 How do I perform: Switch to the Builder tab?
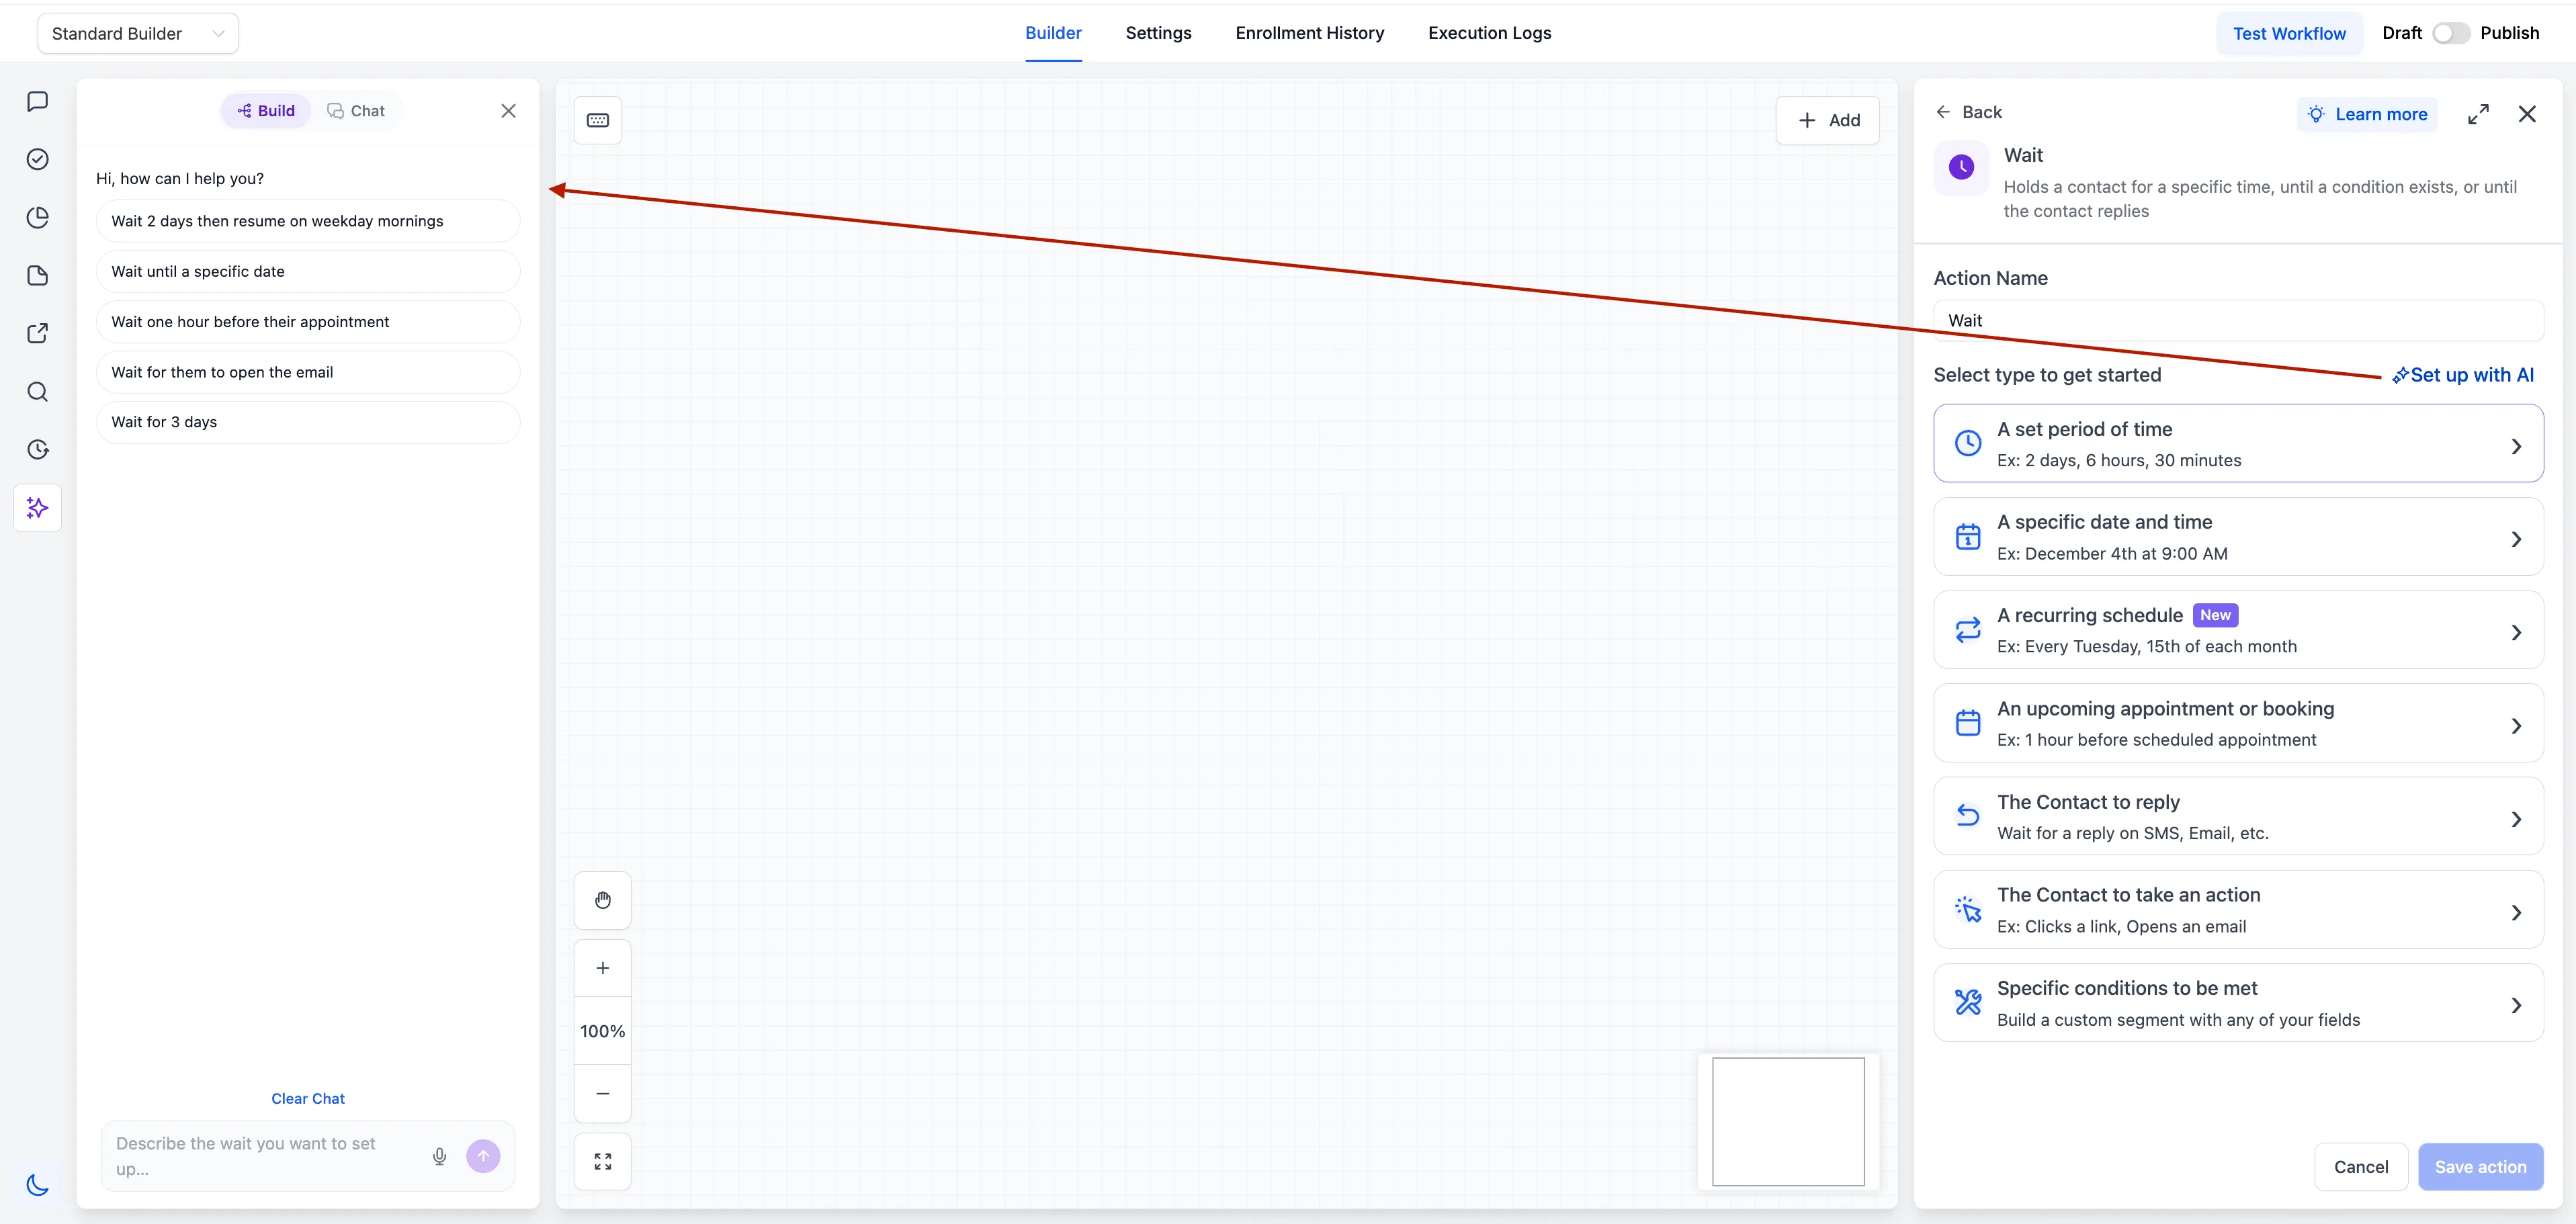pos(1053,33)
